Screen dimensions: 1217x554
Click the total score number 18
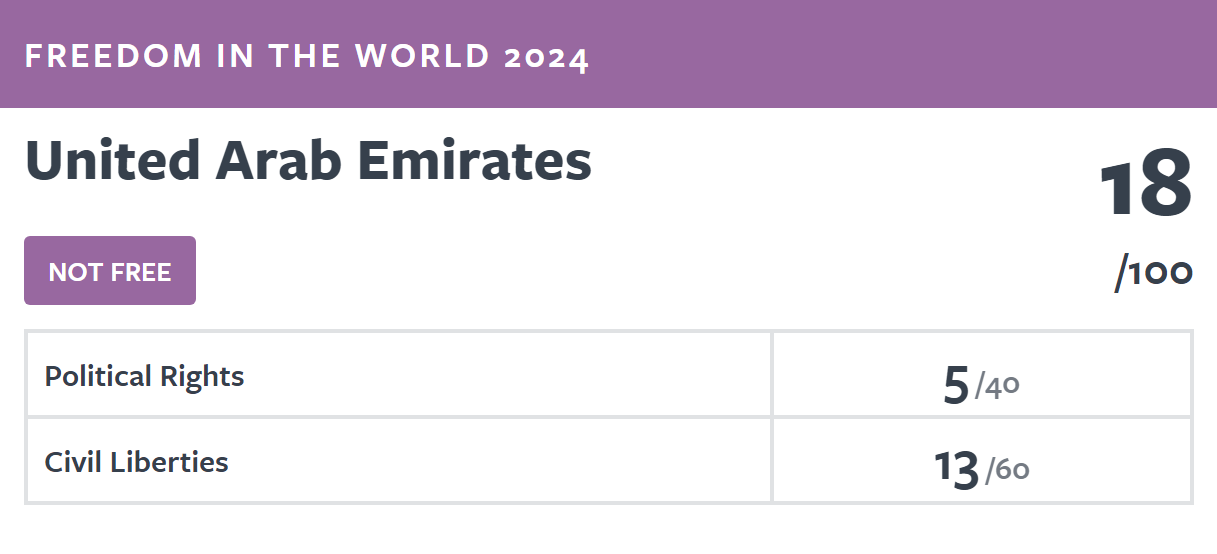(1146, 185)
